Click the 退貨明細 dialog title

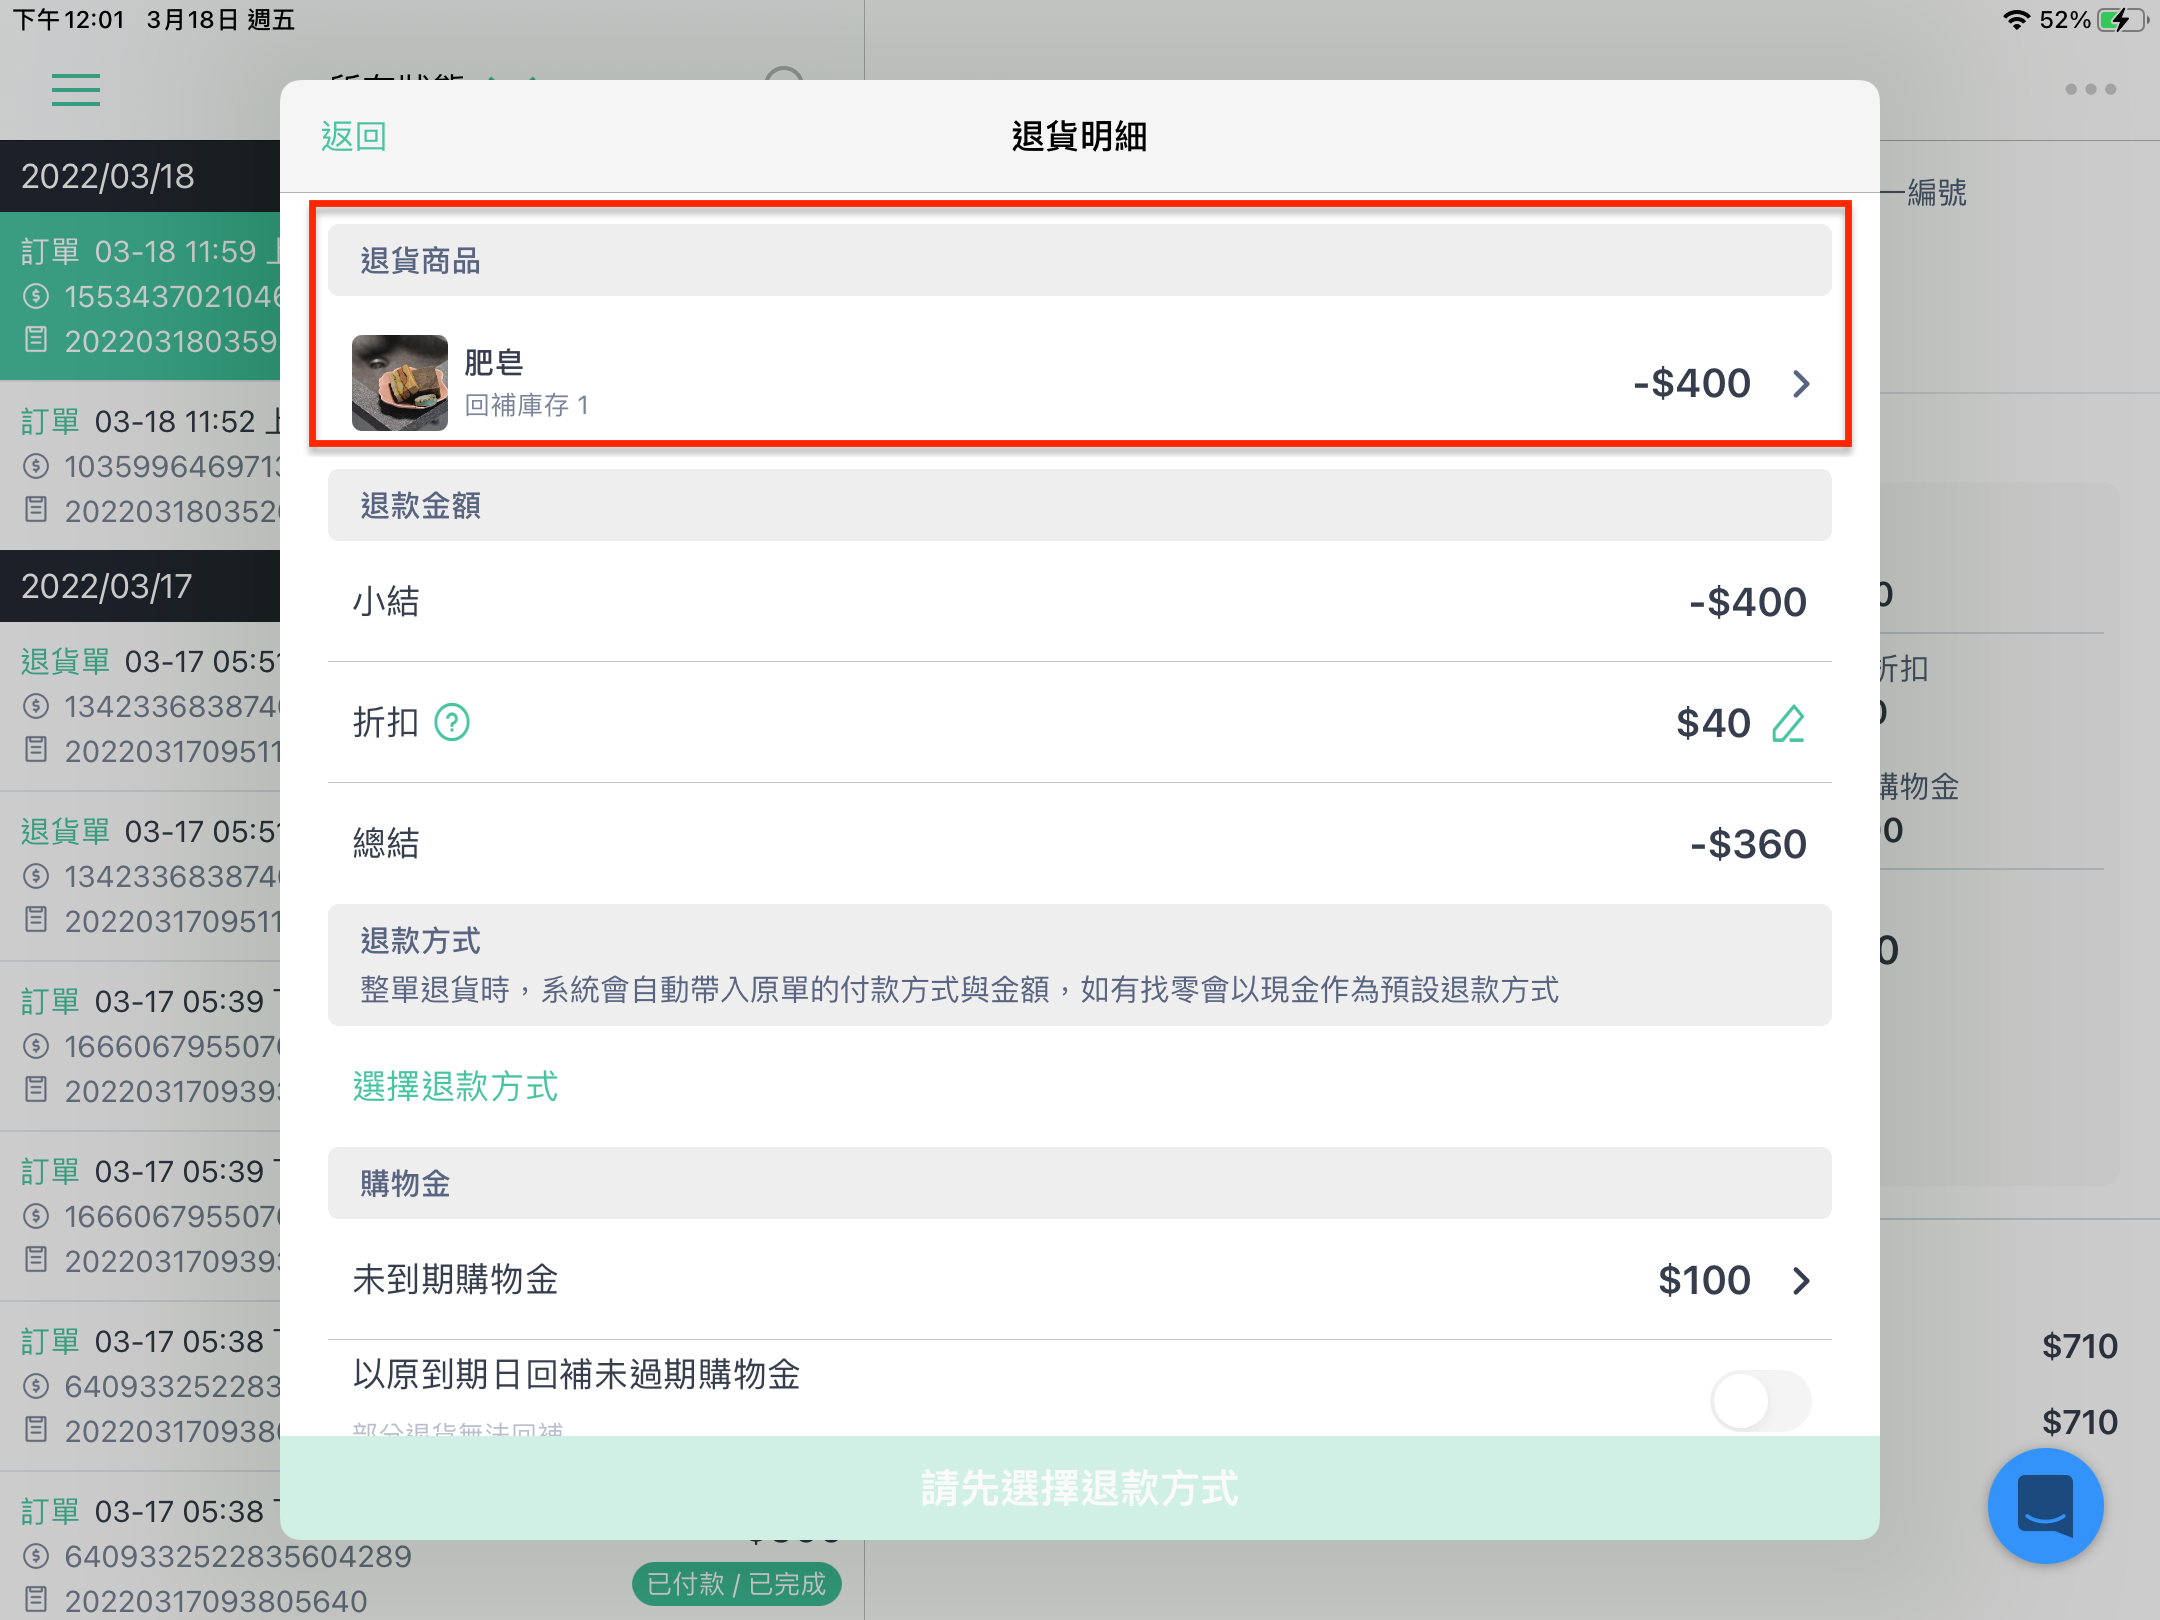[x=1079, y=136]
